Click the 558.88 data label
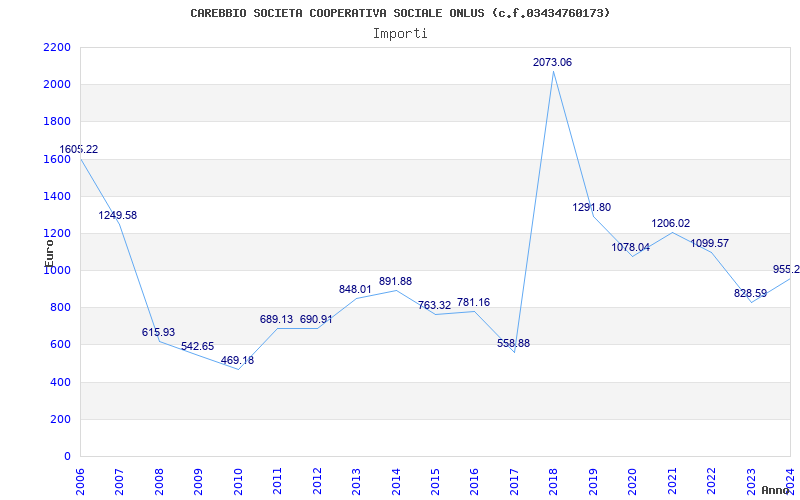Screen dimensions: 800x500 tap(514, 343)
